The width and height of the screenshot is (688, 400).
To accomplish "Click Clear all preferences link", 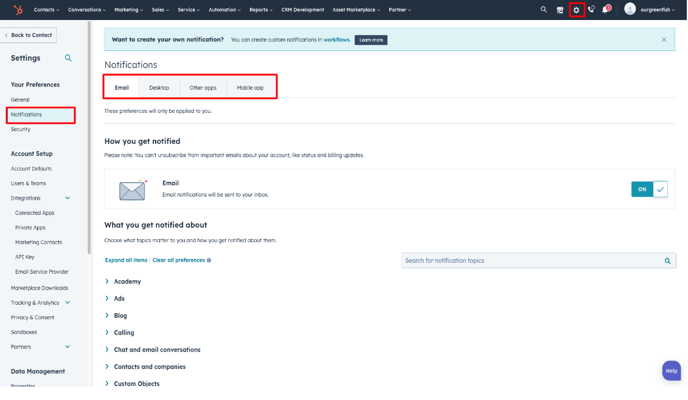I will [179, 260].
